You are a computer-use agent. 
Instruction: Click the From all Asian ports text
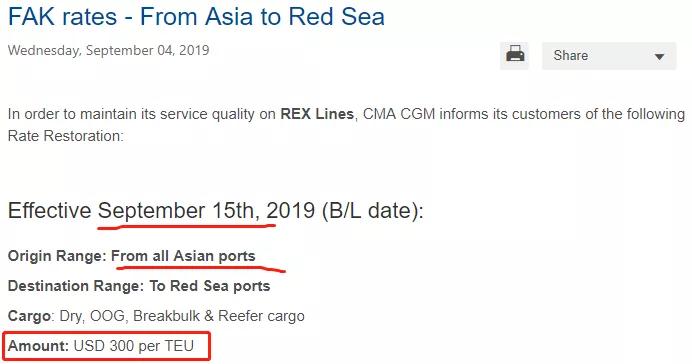coord(183,256)
